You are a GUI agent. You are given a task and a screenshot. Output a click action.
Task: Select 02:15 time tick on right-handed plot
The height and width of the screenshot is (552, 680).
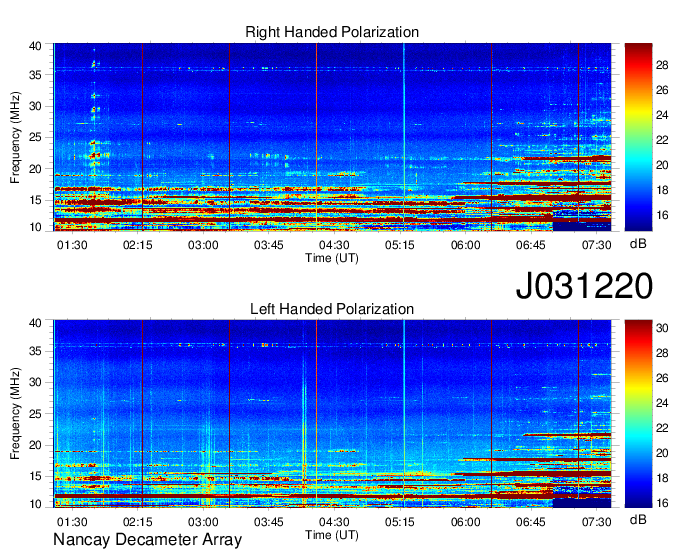[137, 245]
